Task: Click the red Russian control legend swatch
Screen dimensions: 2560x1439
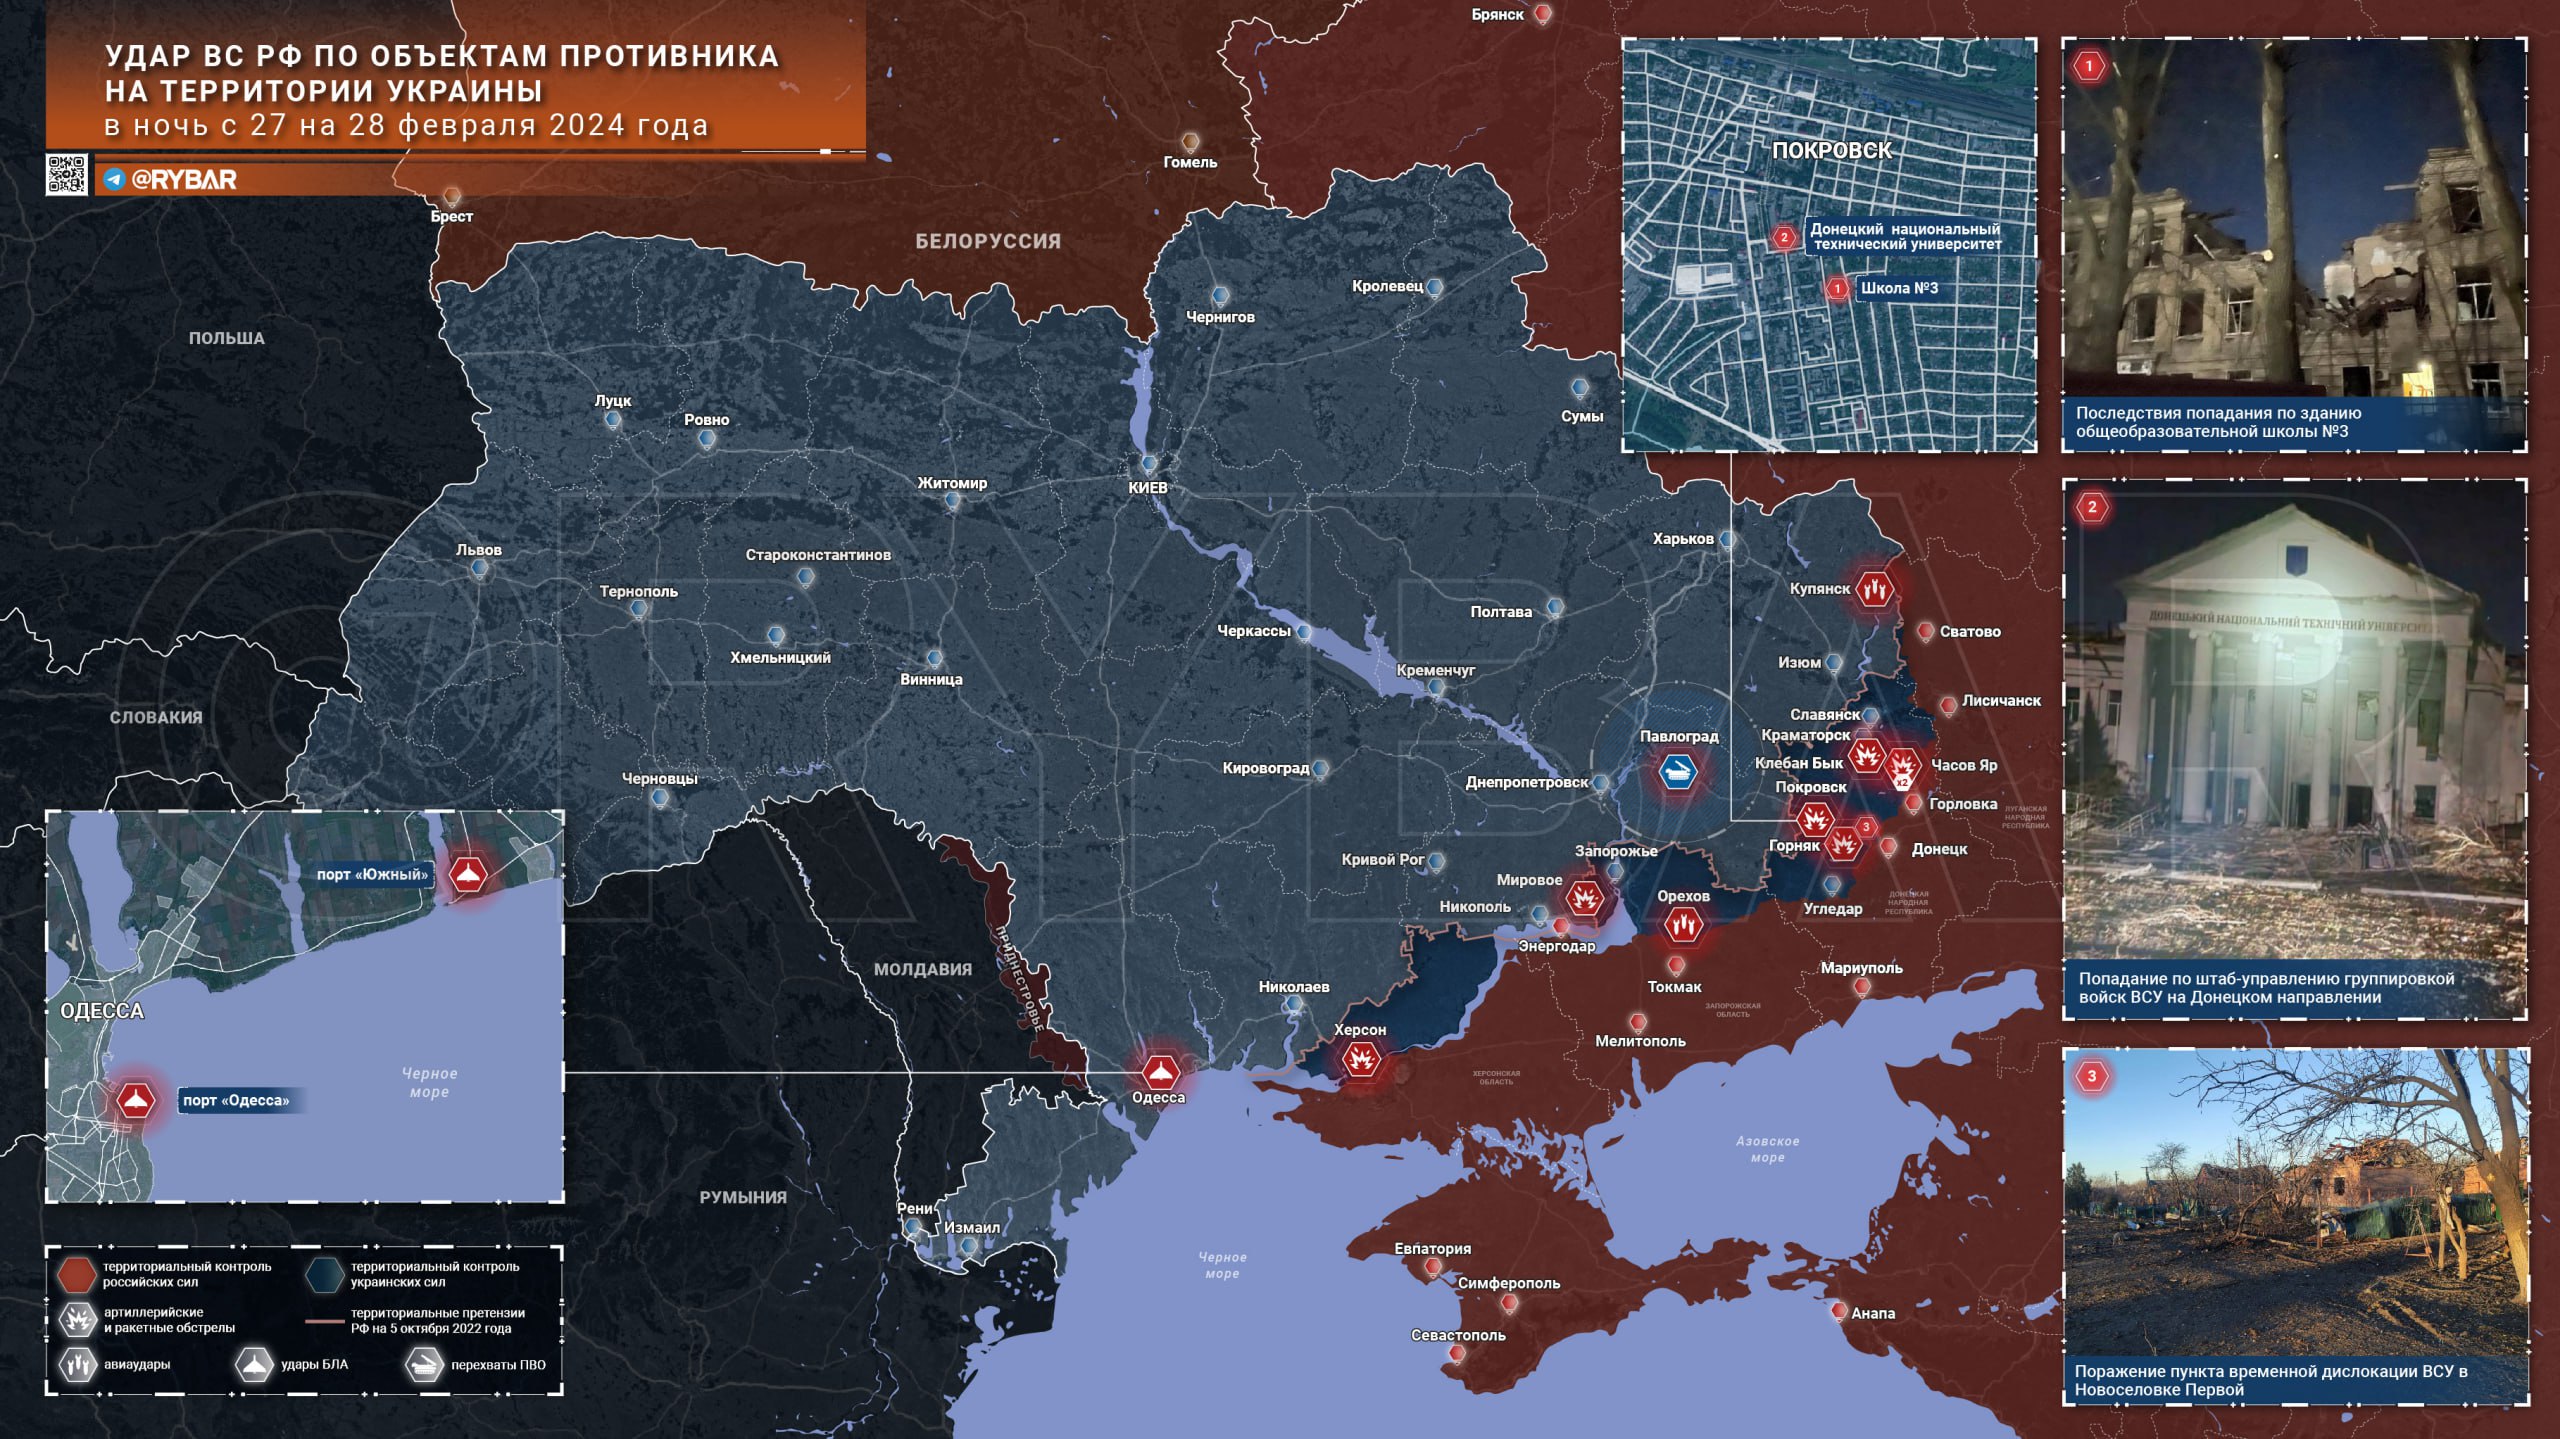Action: [x=75, y=1274]
